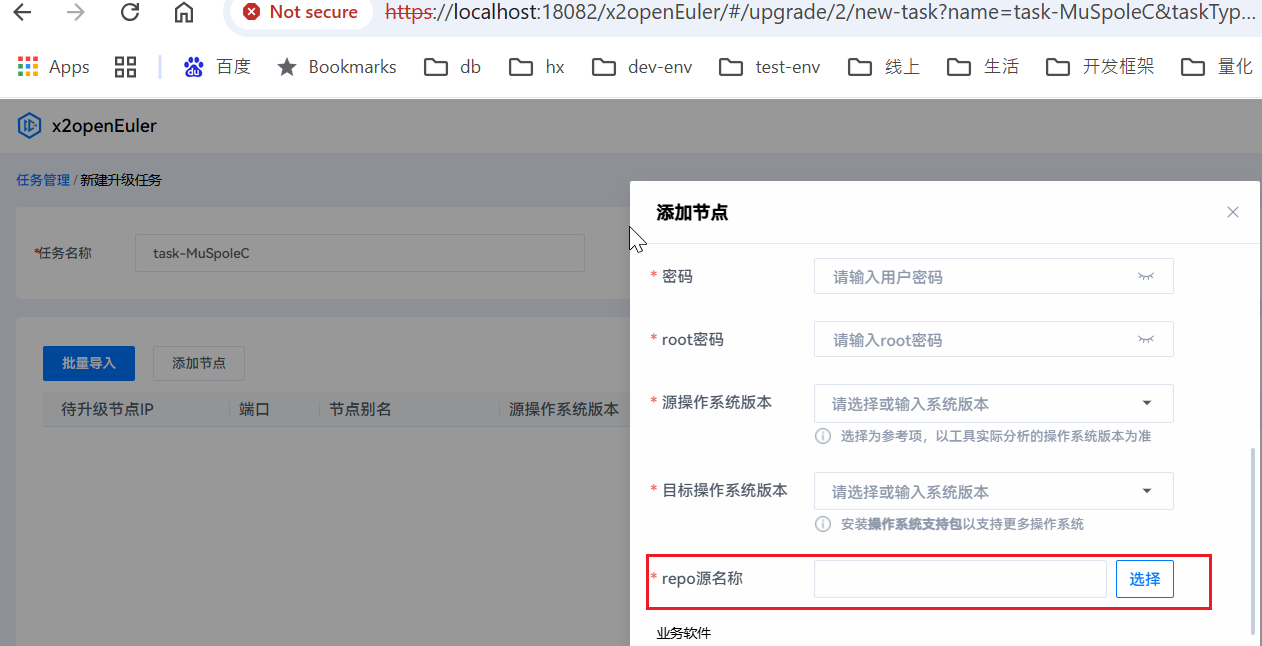Click the 批量导入 button
Viewport: 1262px width, 646px height.
[x=89, y=363]
